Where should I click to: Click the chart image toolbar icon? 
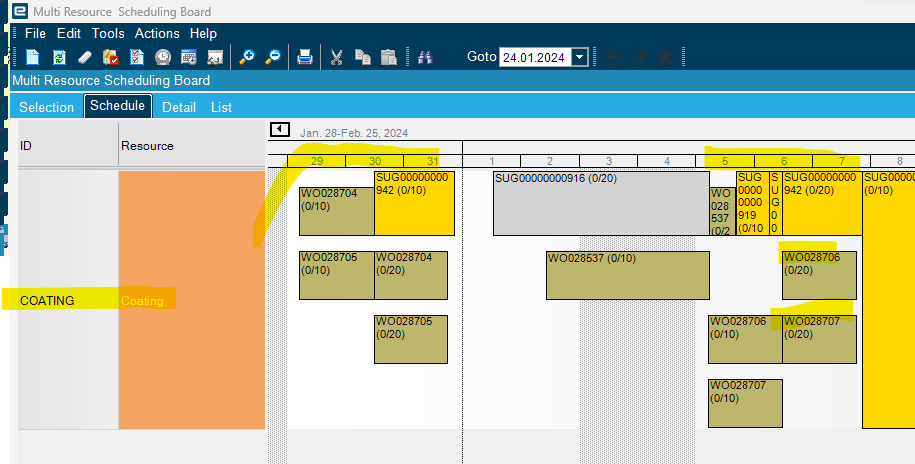tap(215, 57)
